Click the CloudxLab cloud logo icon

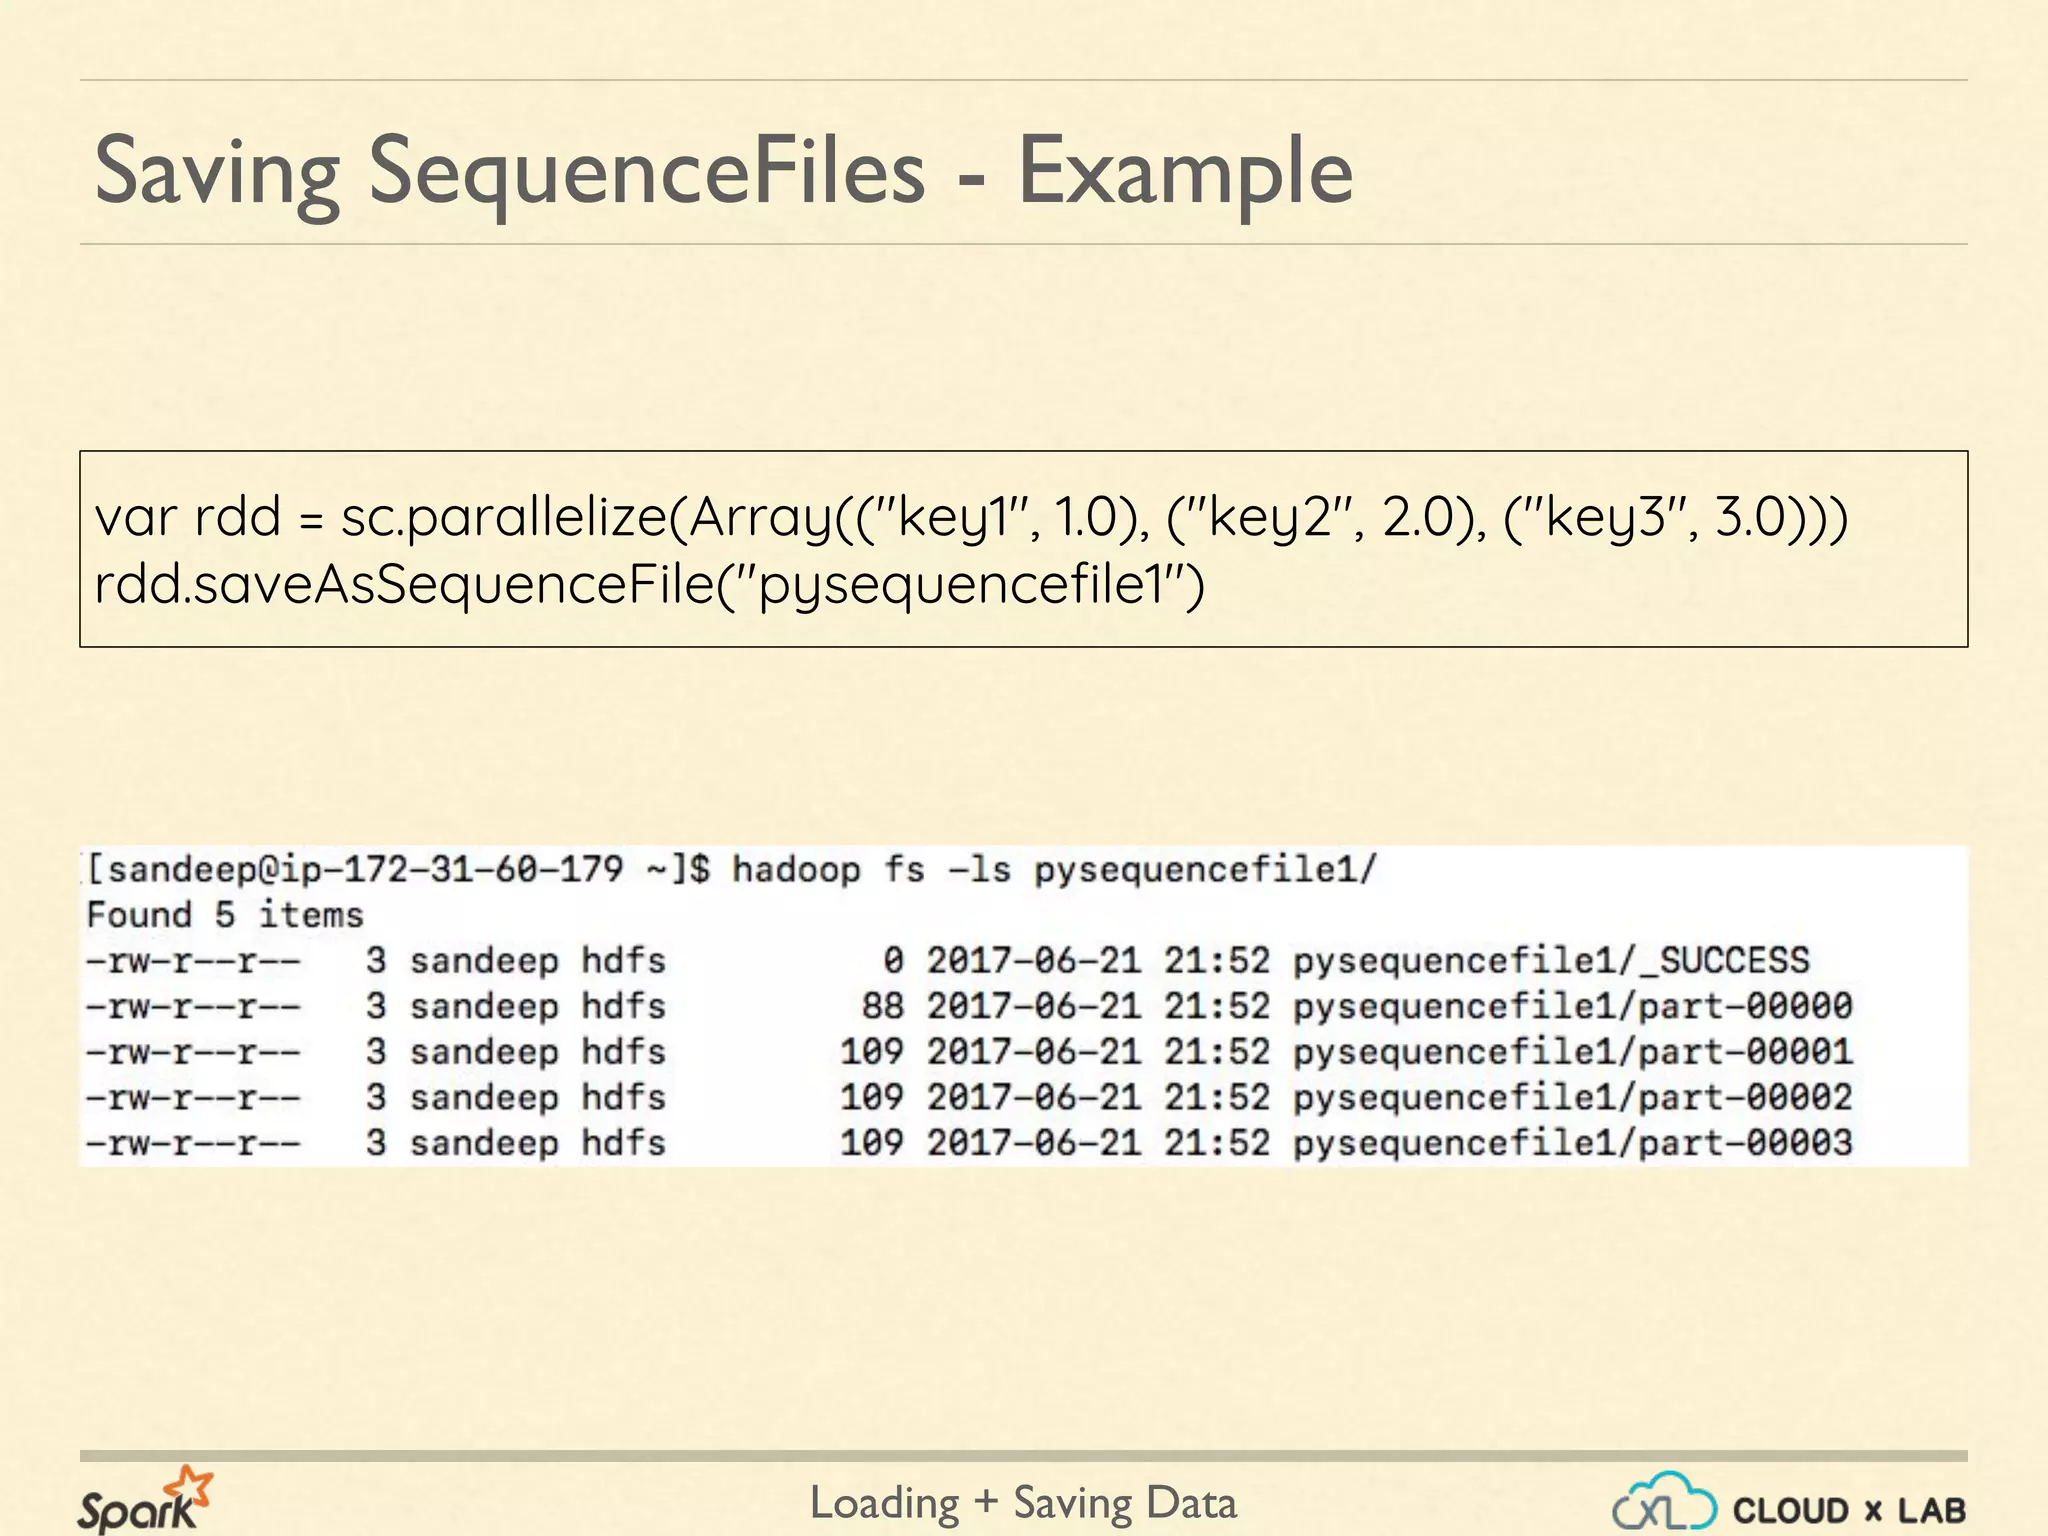tap(1664, 1502)
